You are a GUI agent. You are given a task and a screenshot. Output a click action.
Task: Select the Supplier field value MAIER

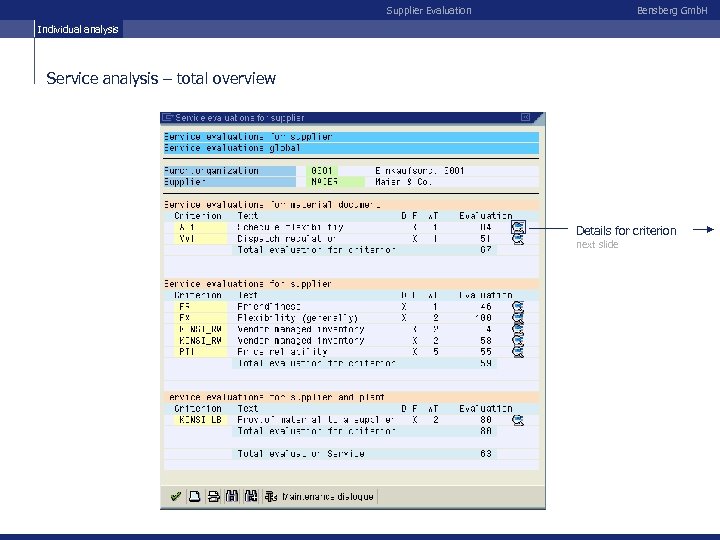(335, 182)
